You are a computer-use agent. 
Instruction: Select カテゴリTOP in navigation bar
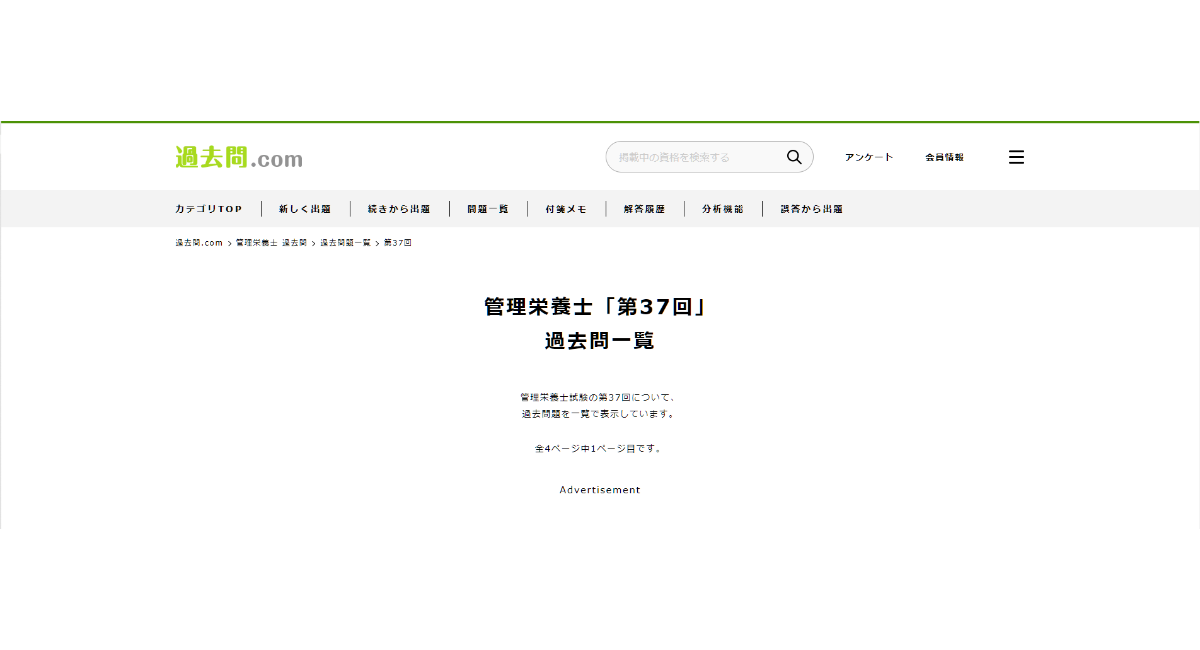(209, 209)
